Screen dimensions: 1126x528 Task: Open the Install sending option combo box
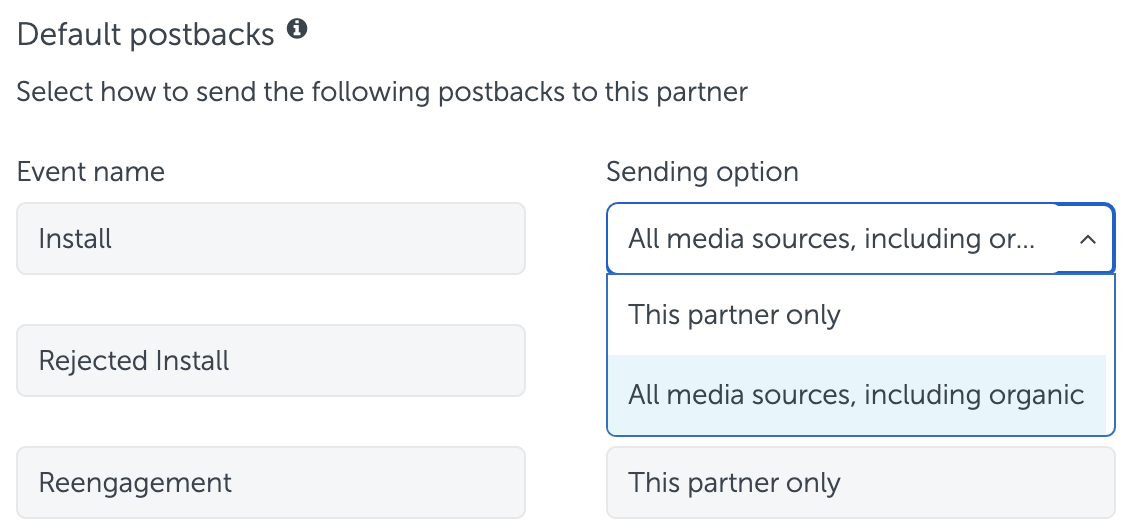[x=860, y=238]
